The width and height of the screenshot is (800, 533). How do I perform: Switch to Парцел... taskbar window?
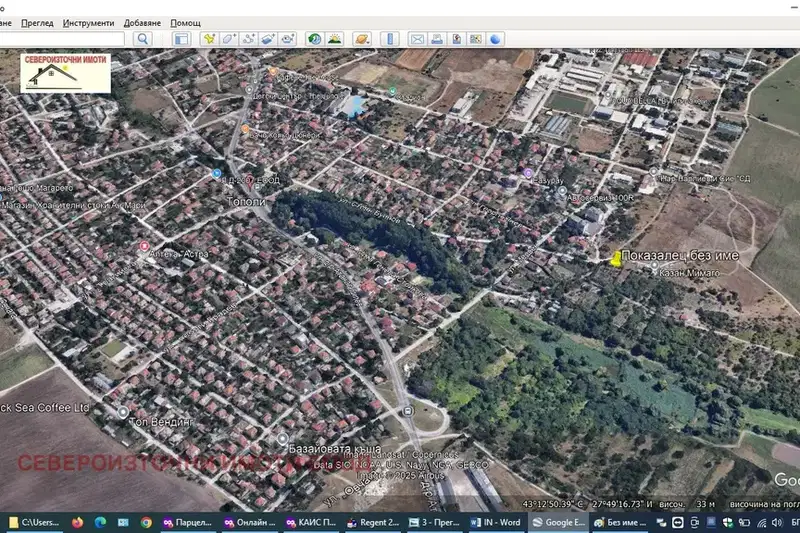(x=187, y=522)
